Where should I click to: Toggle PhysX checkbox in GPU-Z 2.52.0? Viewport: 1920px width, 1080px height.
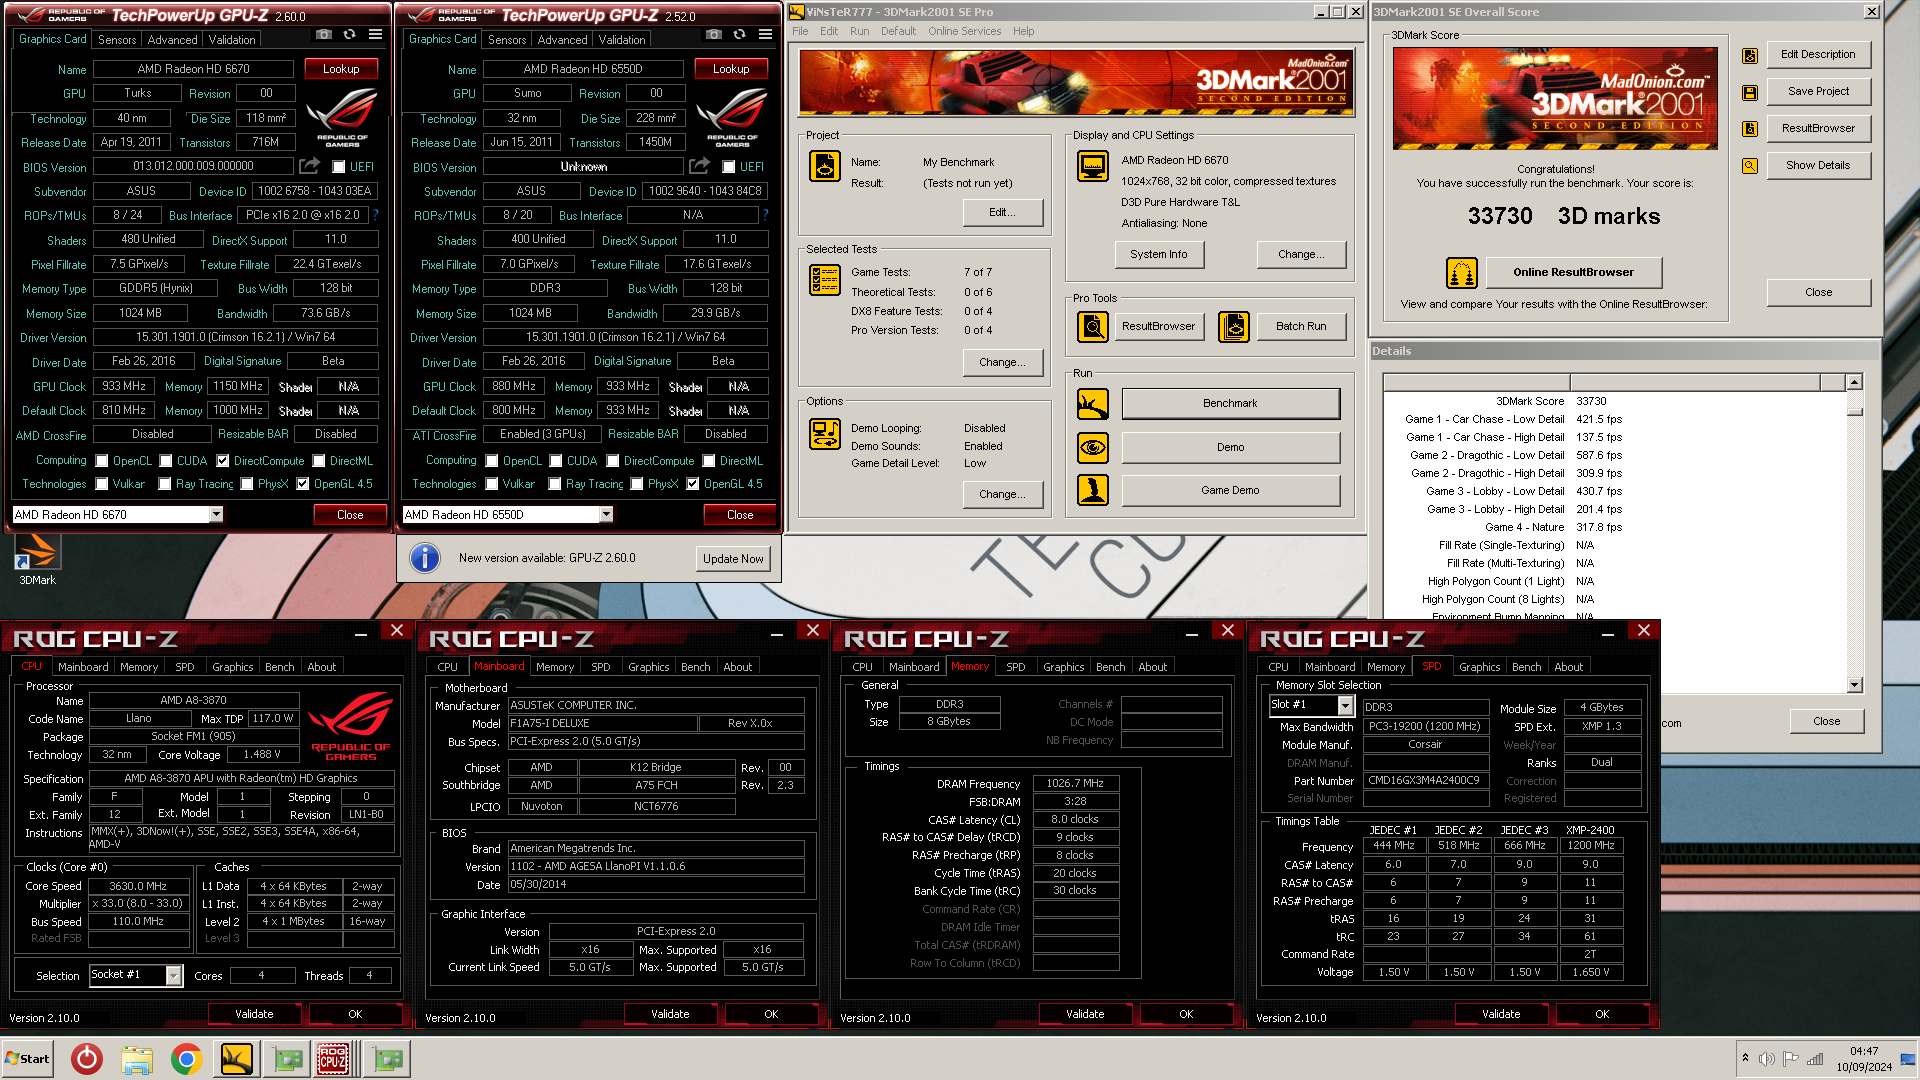pos(636,484)
